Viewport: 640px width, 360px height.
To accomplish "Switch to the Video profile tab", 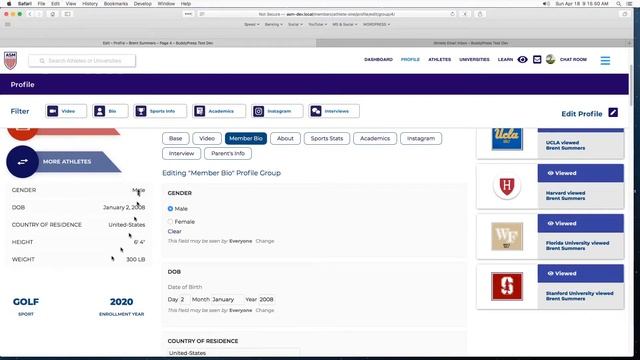I will [x=207, y=138].
